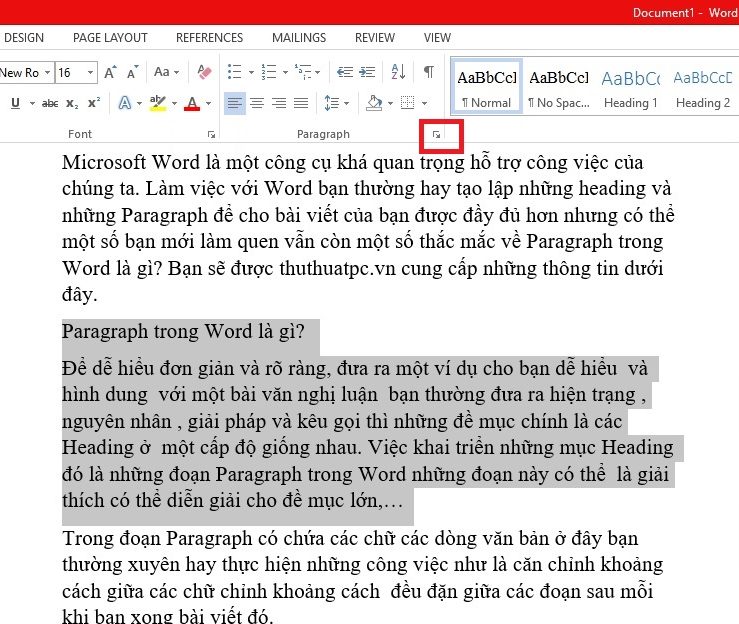739x624 pixels.
Task: Select Align Left
Action: coord(235,103)
